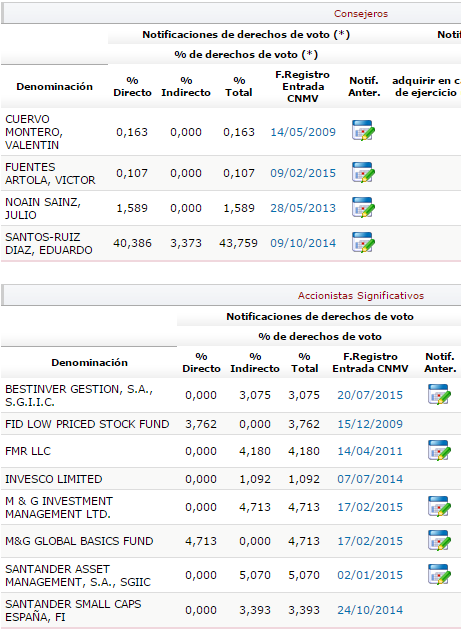Select the 0,107 direct value for Fuentes Artola

tap(132, 173)
